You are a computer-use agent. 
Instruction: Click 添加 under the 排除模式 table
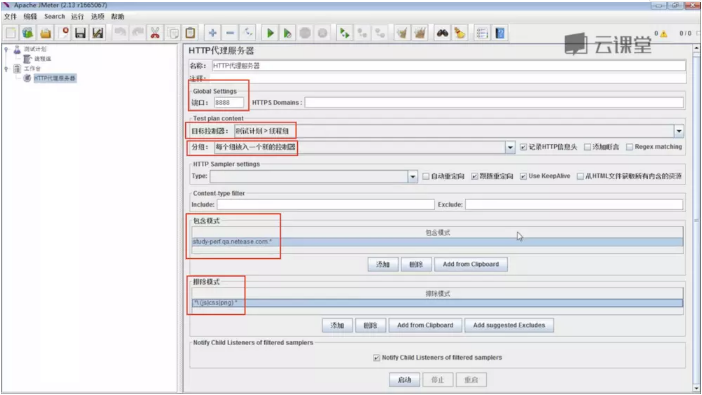tap(337, 325)
